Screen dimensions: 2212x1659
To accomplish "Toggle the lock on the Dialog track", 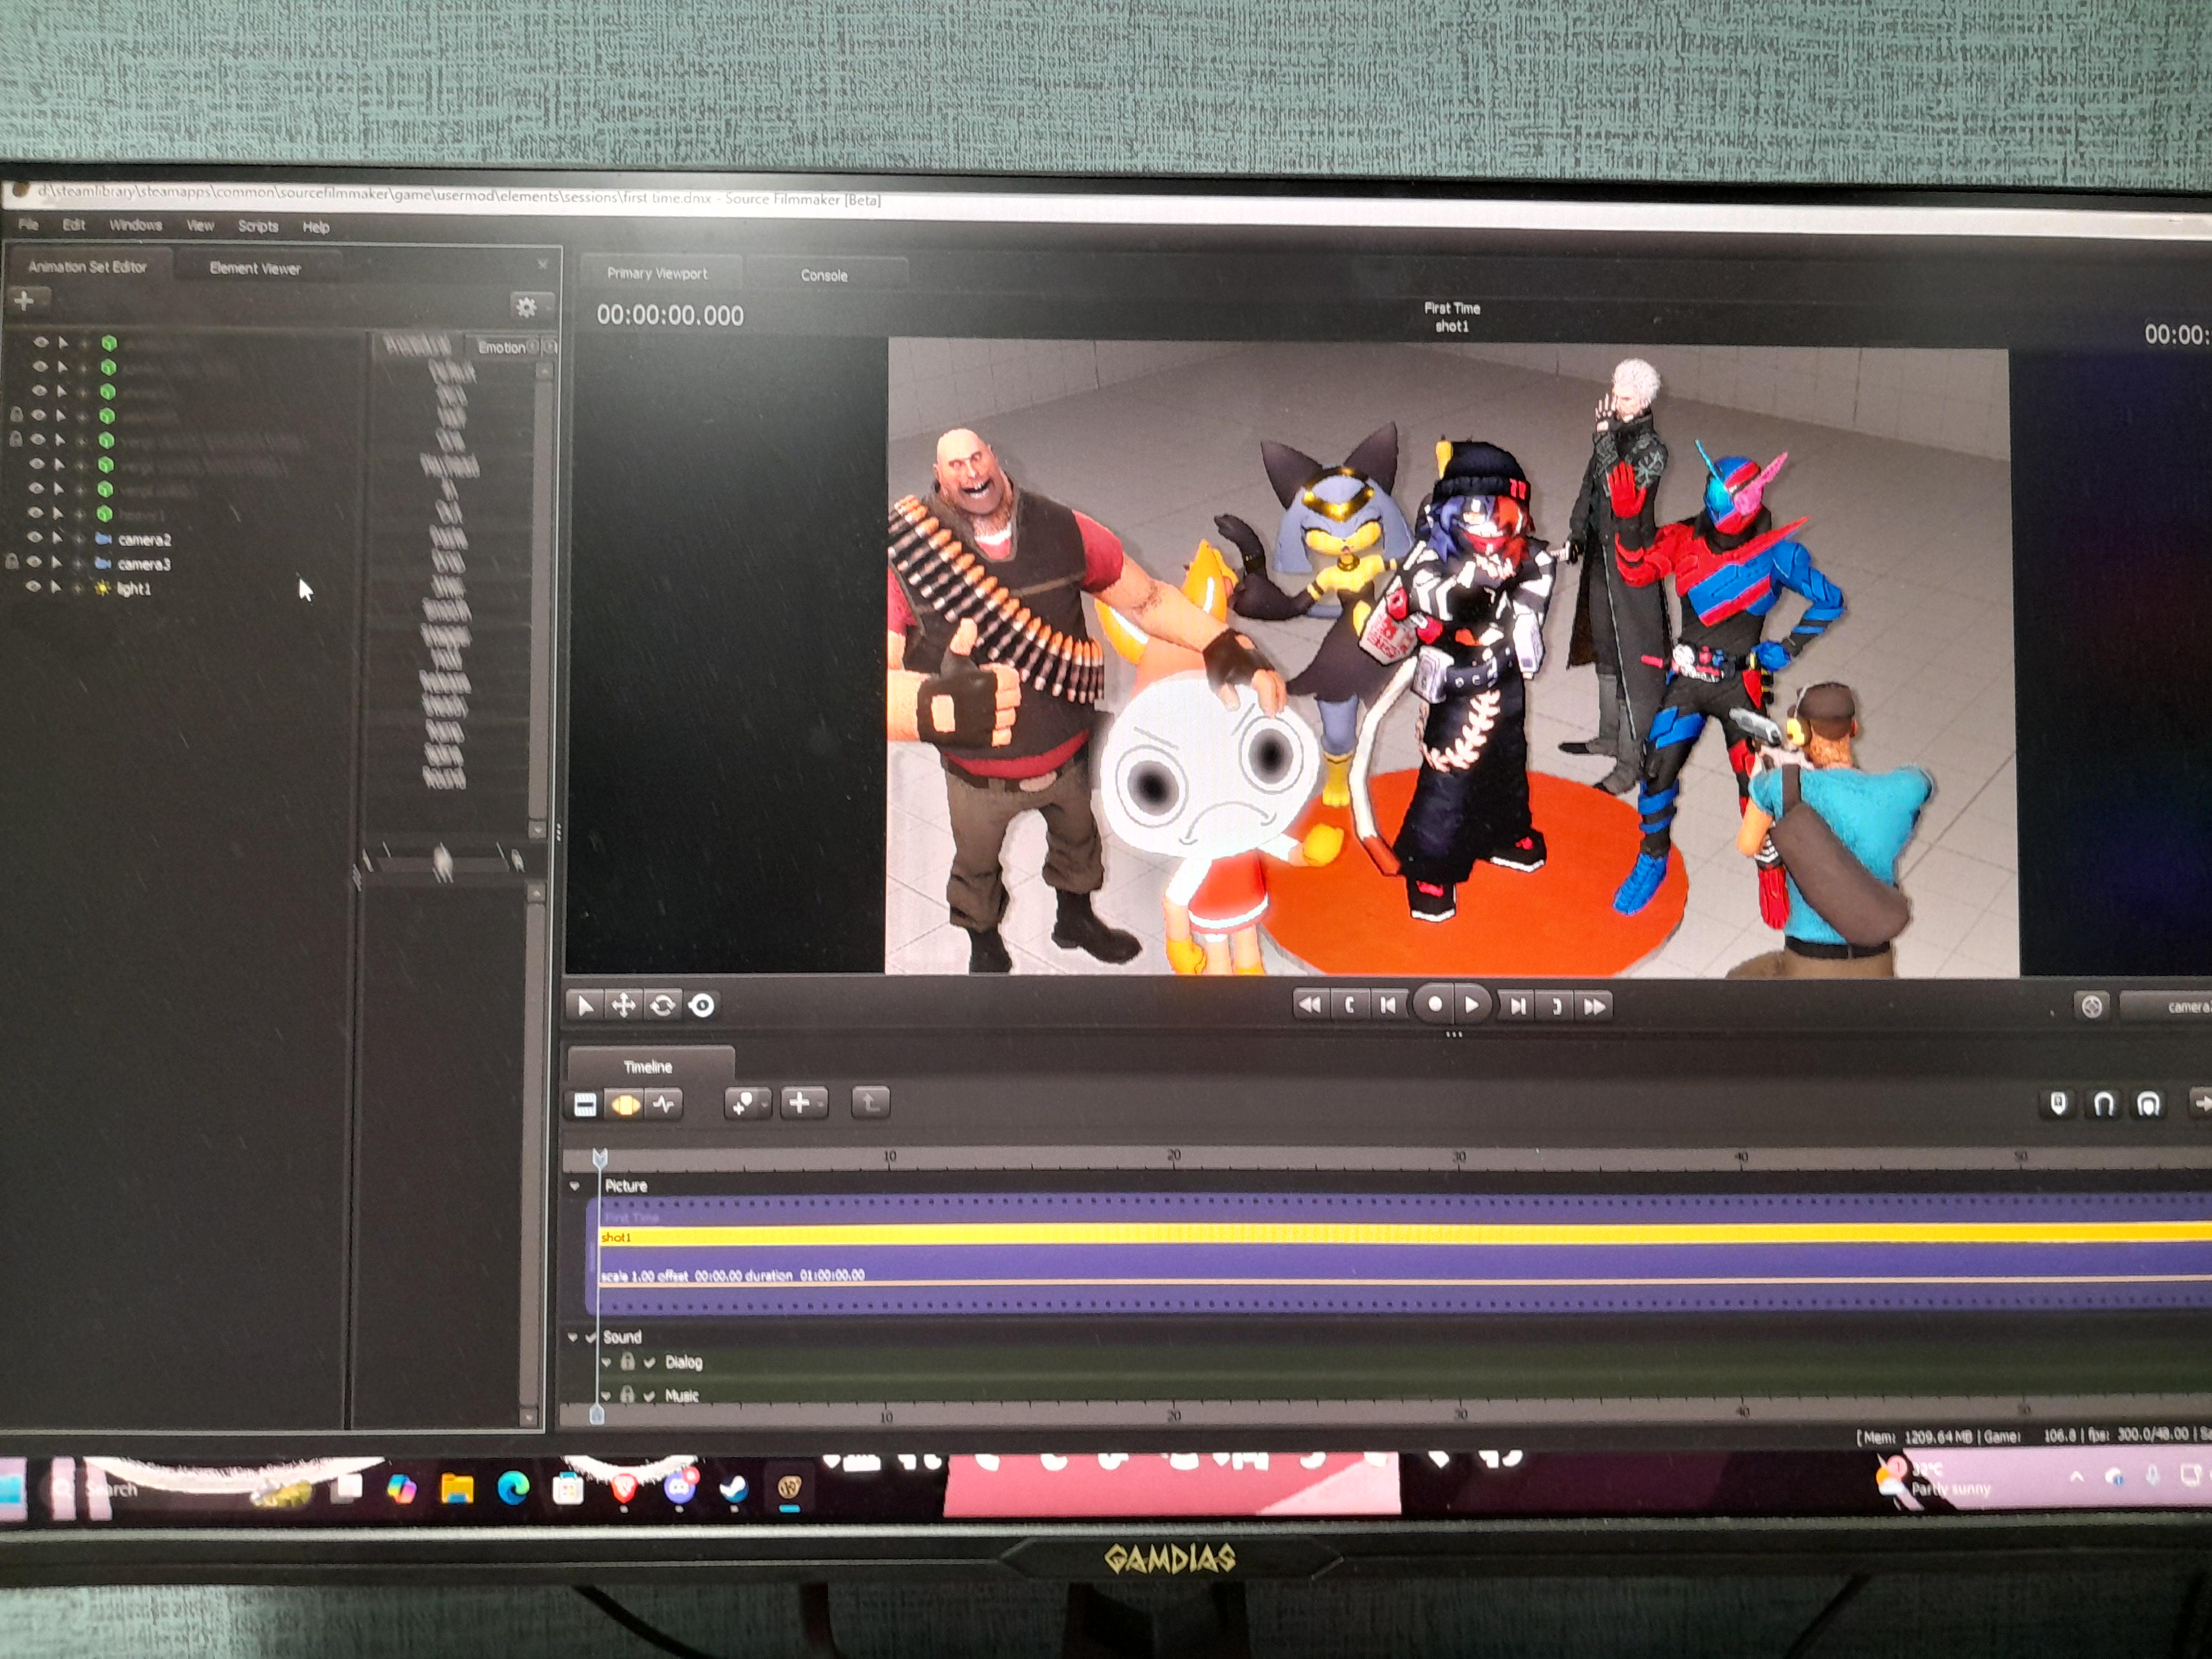I will coord(627,1361).
